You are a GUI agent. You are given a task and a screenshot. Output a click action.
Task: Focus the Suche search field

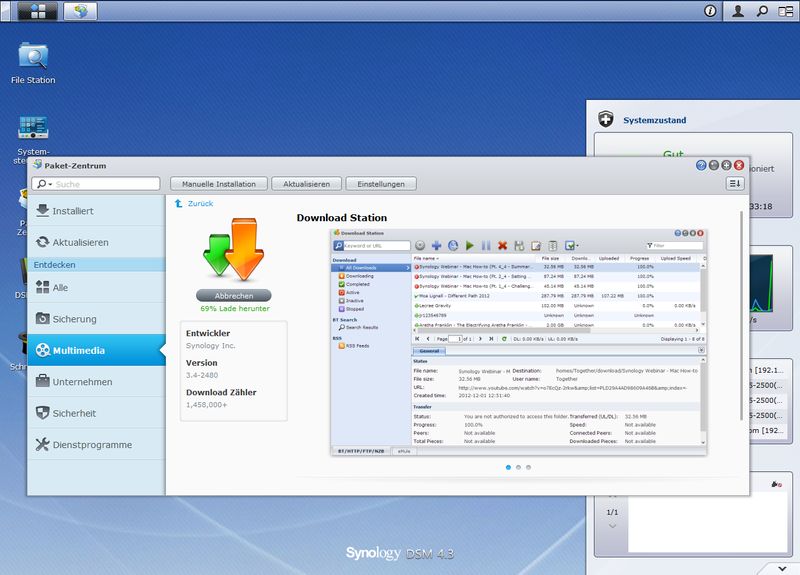(x=96, y=184)
